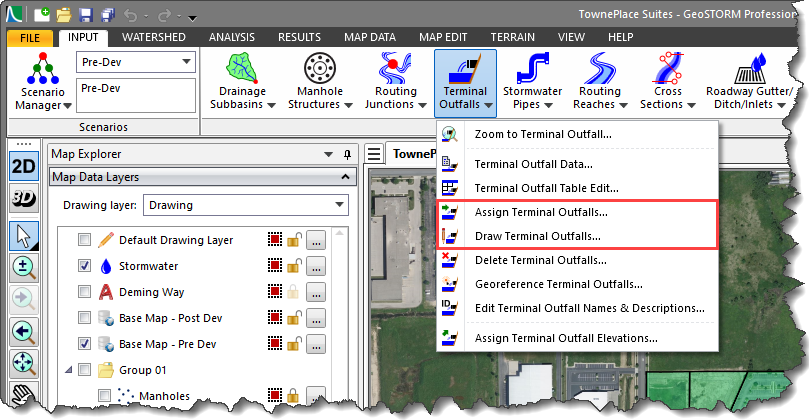
Task: Choose Terminal Outfall Data menu item
Action: [x=577, y=164]
